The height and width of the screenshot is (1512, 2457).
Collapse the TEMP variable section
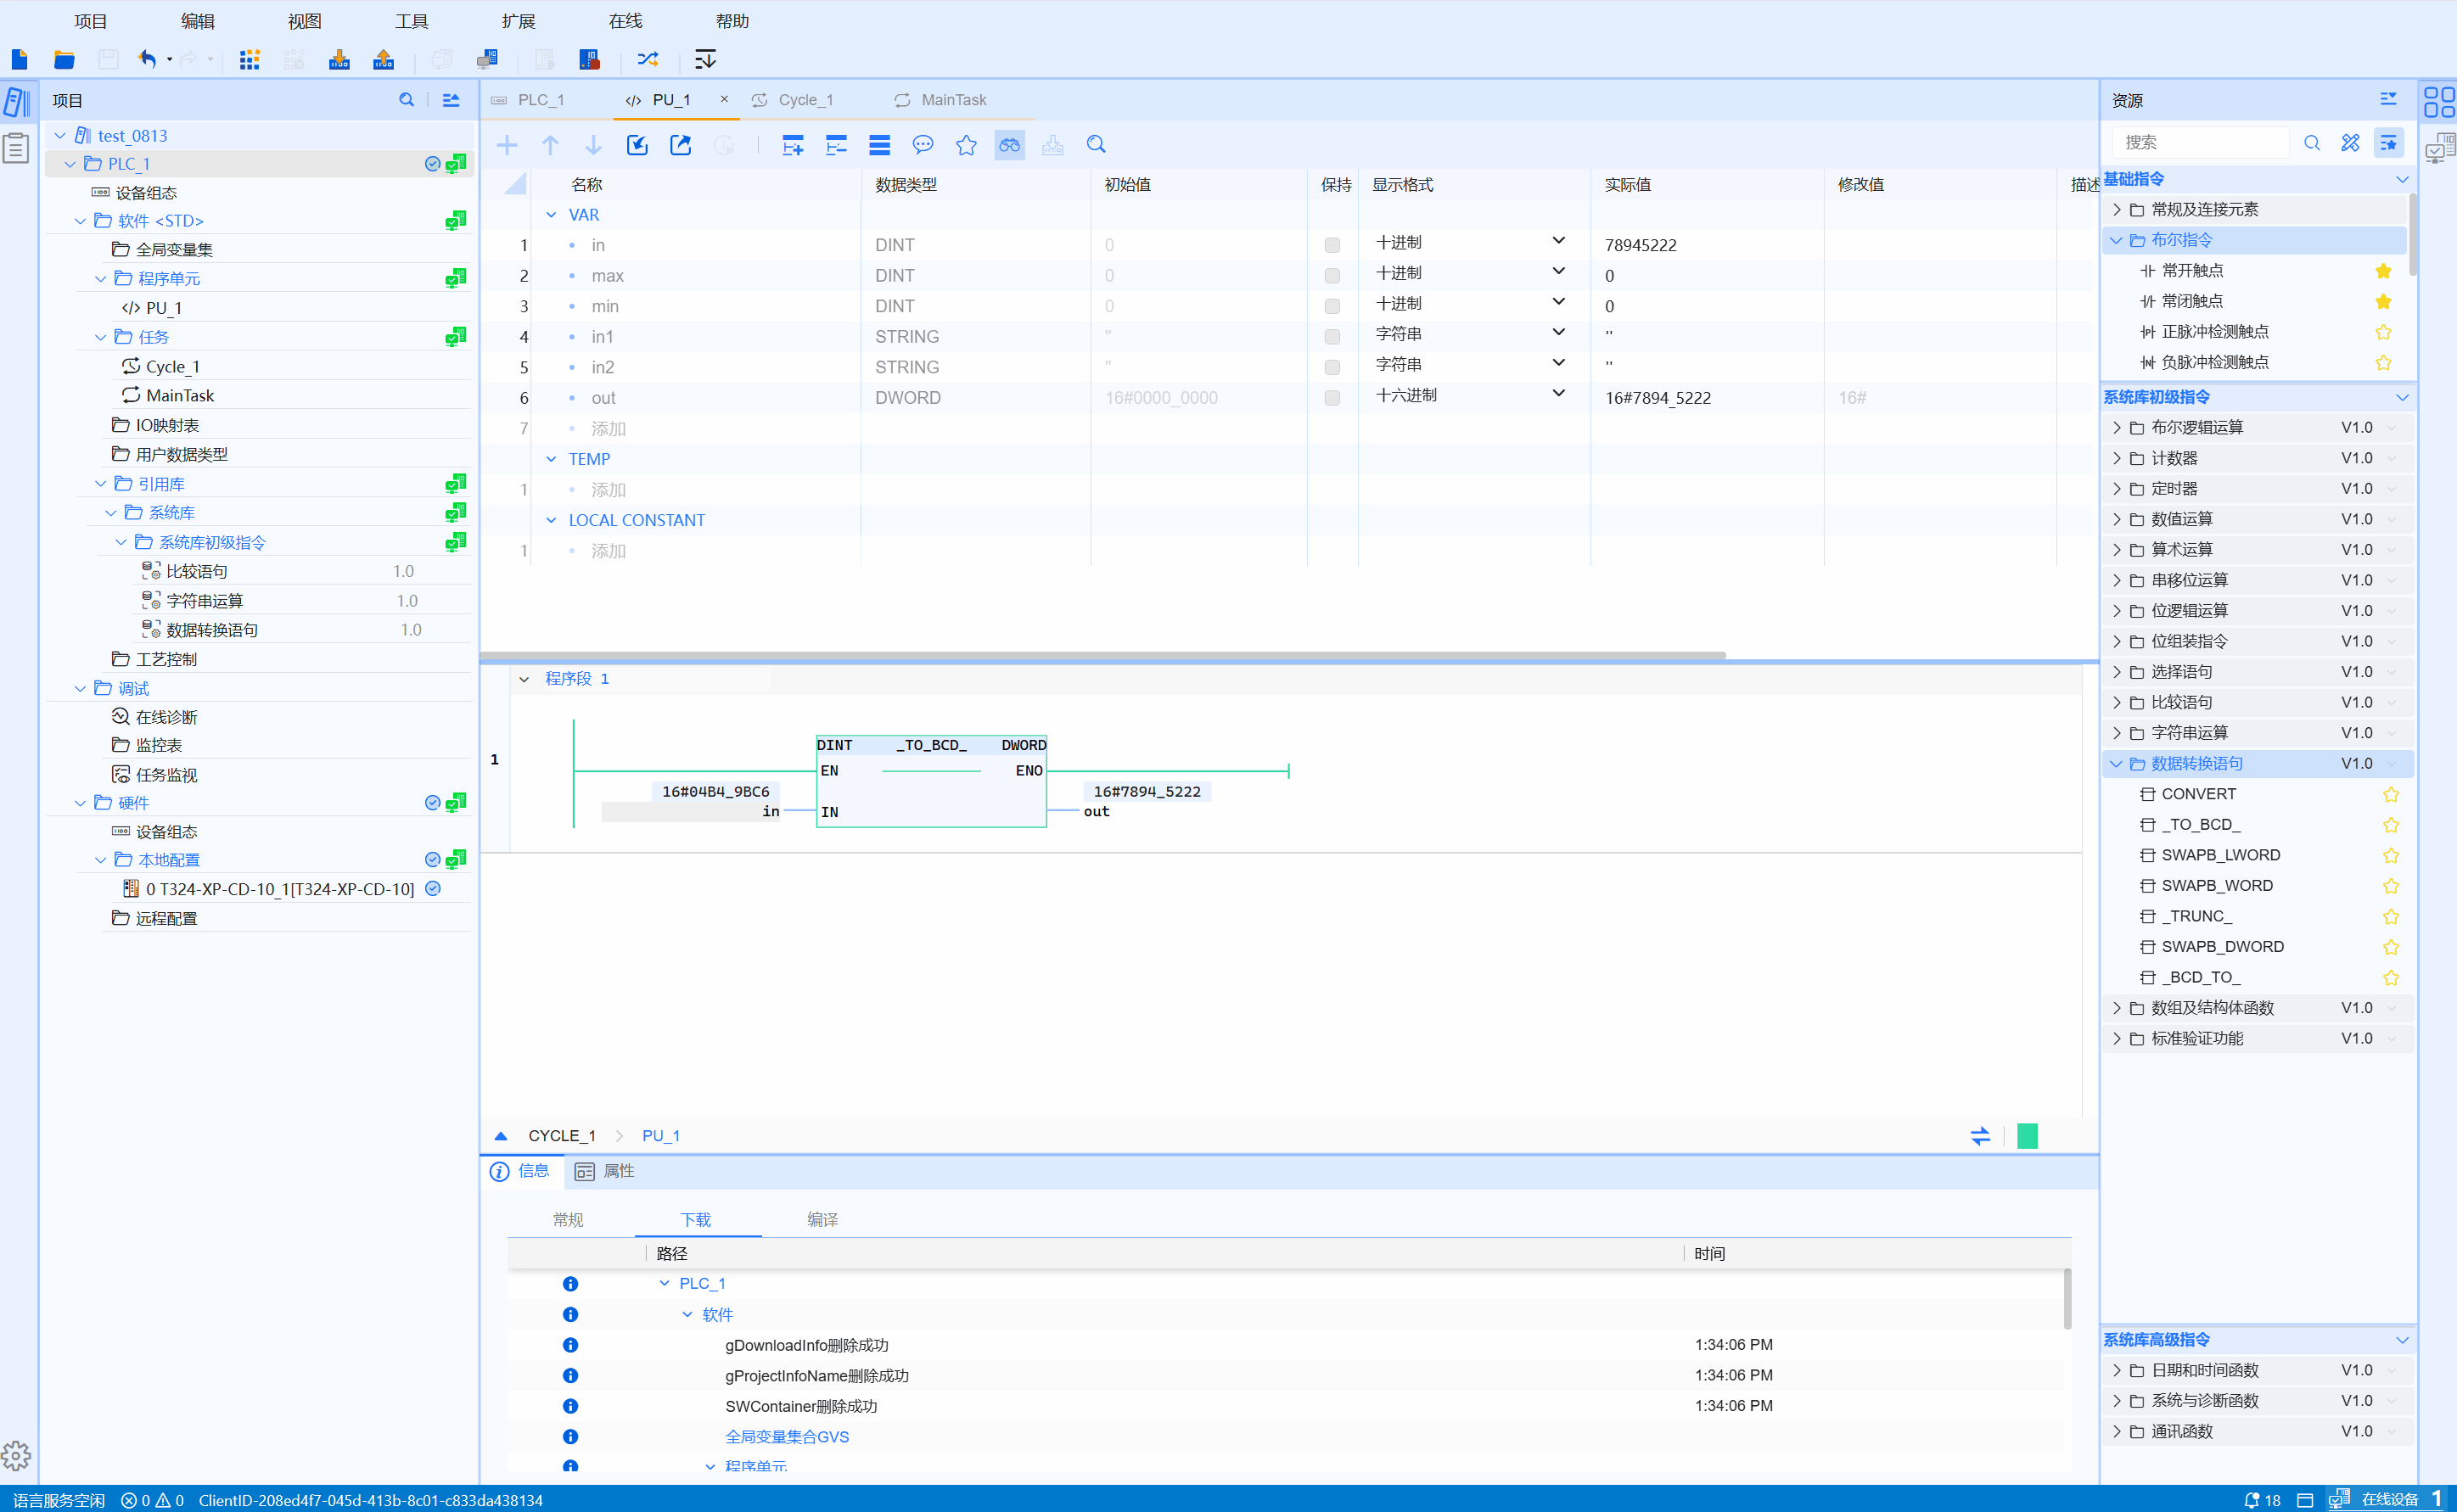pyautogui.click(x=551, y=459)
